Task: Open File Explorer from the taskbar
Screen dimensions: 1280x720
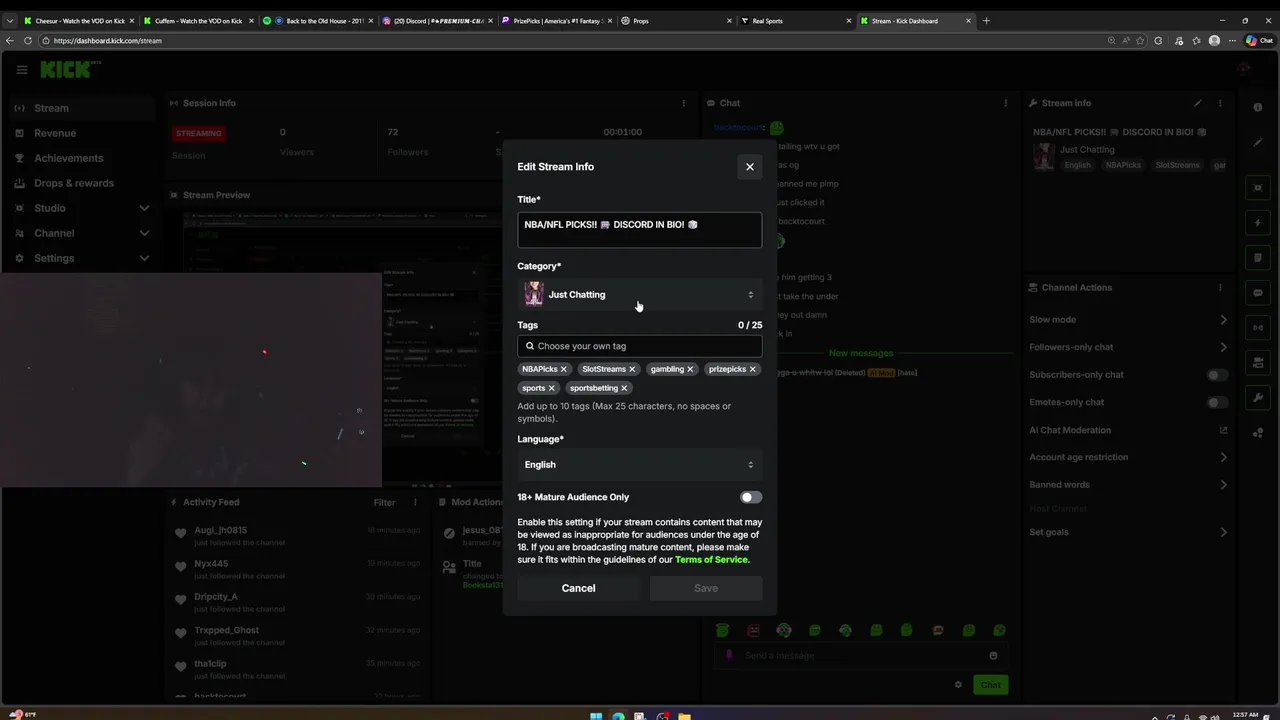Action: (x=684, y=715)
